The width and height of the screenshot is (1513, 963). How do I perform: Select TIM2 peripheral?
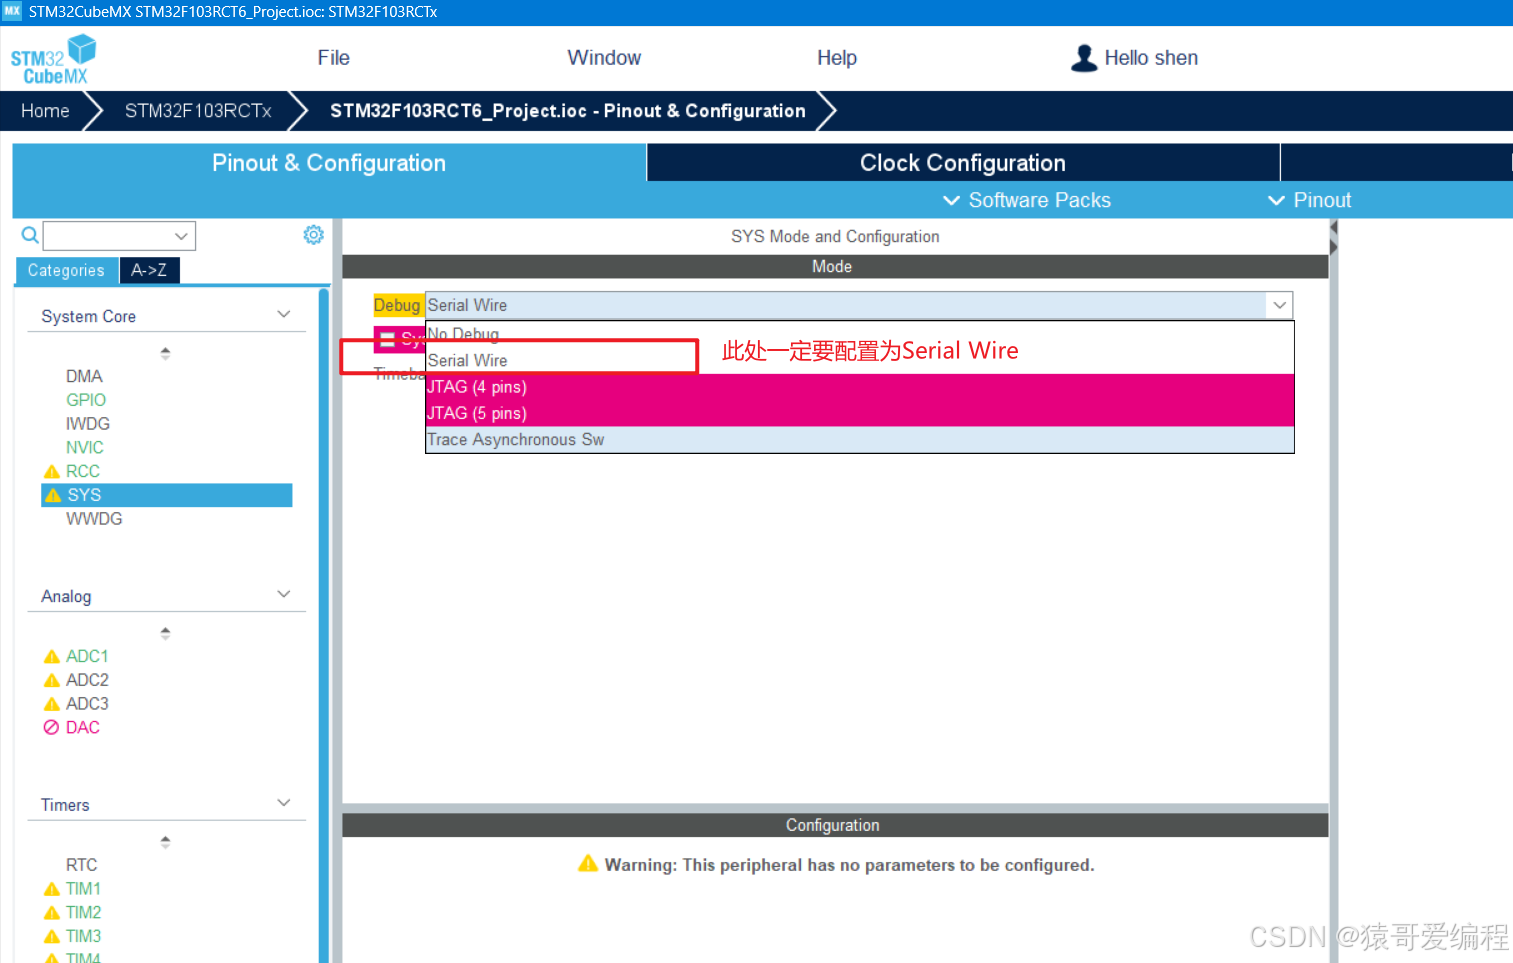point(84,913)
